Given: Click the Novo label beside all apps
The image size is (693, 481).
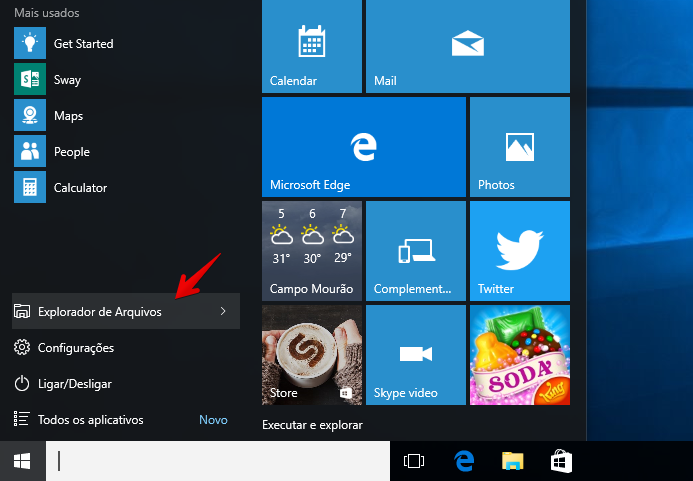Looking at the screenshot, I should [x=213, y=420].
